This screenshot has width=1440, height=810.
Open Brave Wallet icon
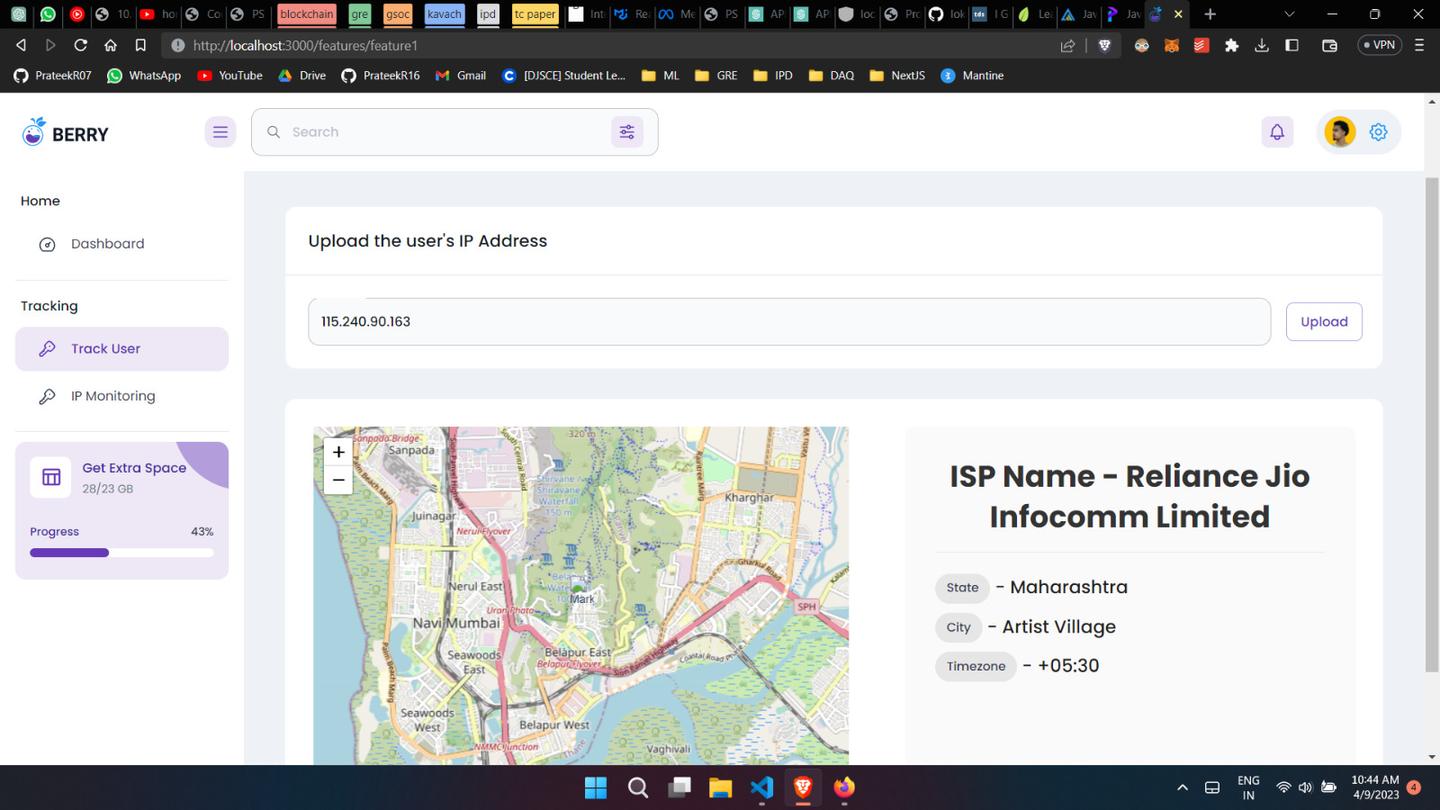[x=1330, y=45]
